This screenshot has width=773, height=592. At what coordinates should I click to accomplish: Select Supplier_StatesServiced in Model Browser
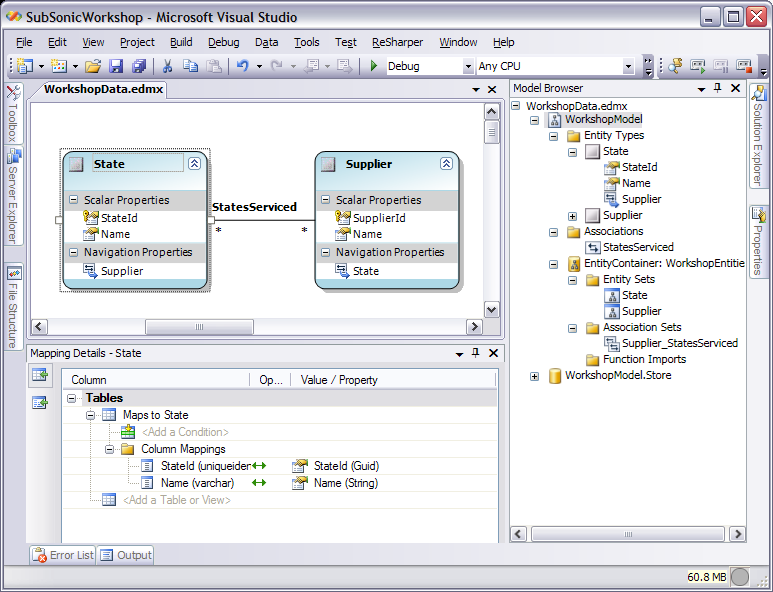679,343
